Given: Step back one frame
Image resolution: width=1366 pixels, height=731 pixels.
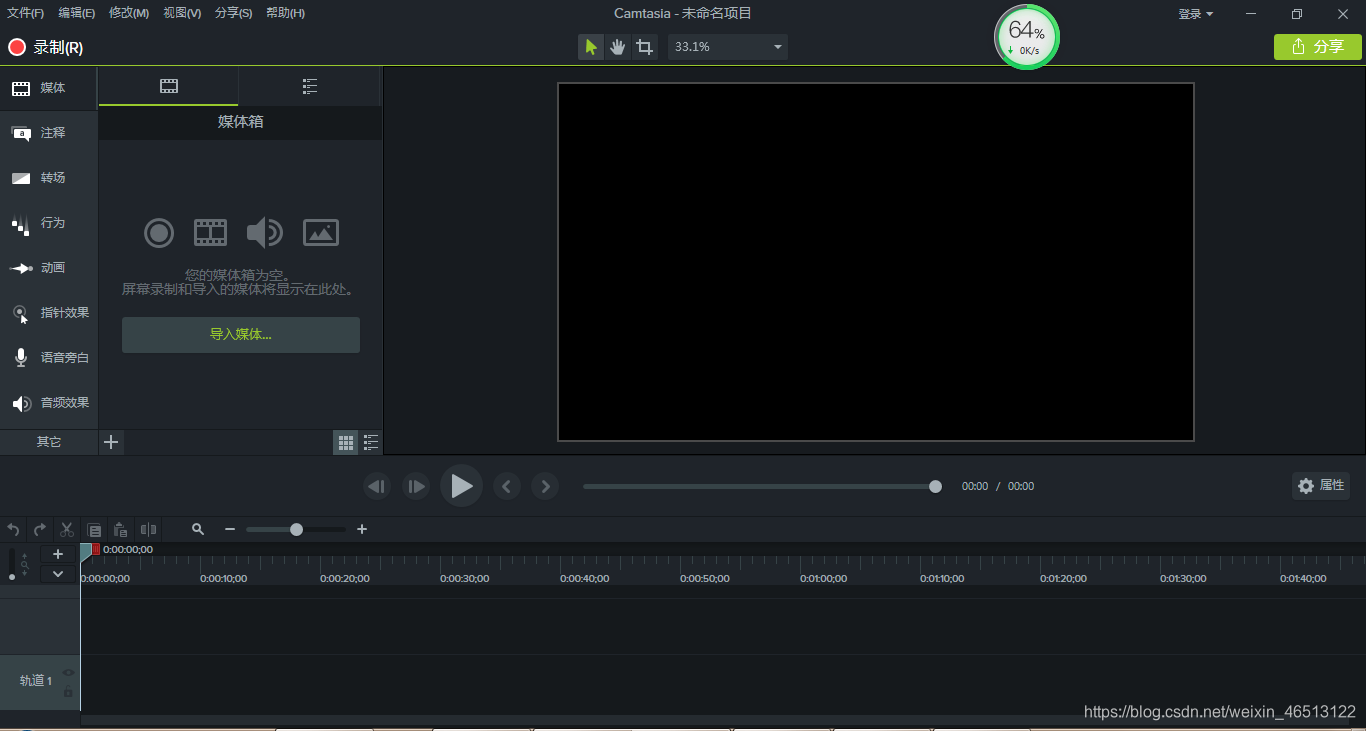Looking at the screenshot, I should coord(377,487).
